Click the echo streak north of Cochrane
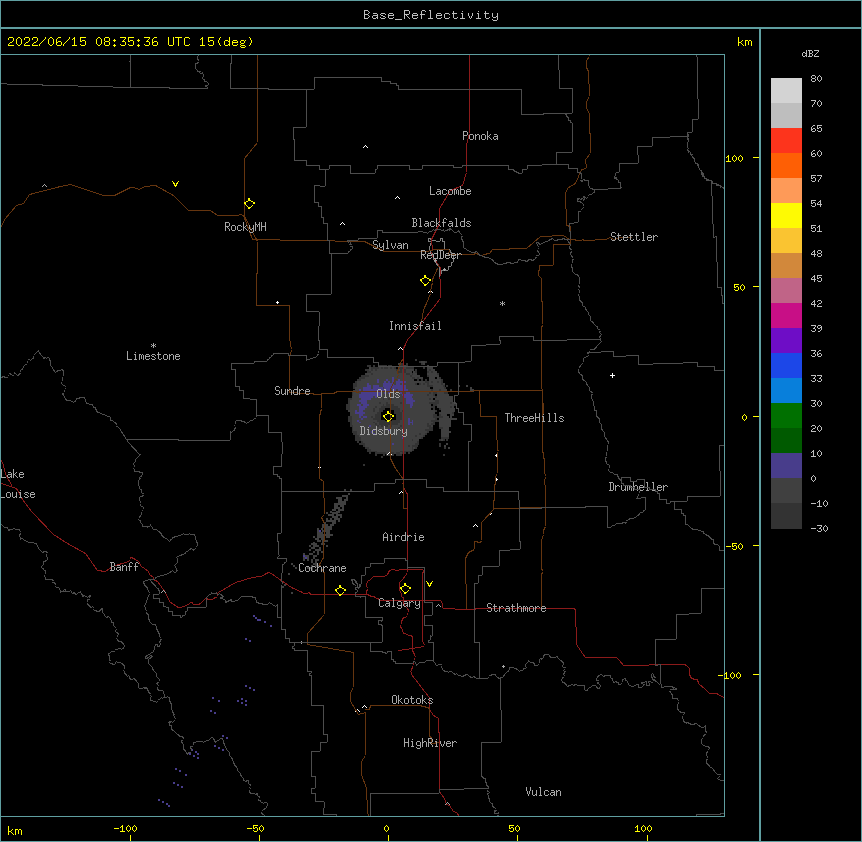 tap(328, 527)
